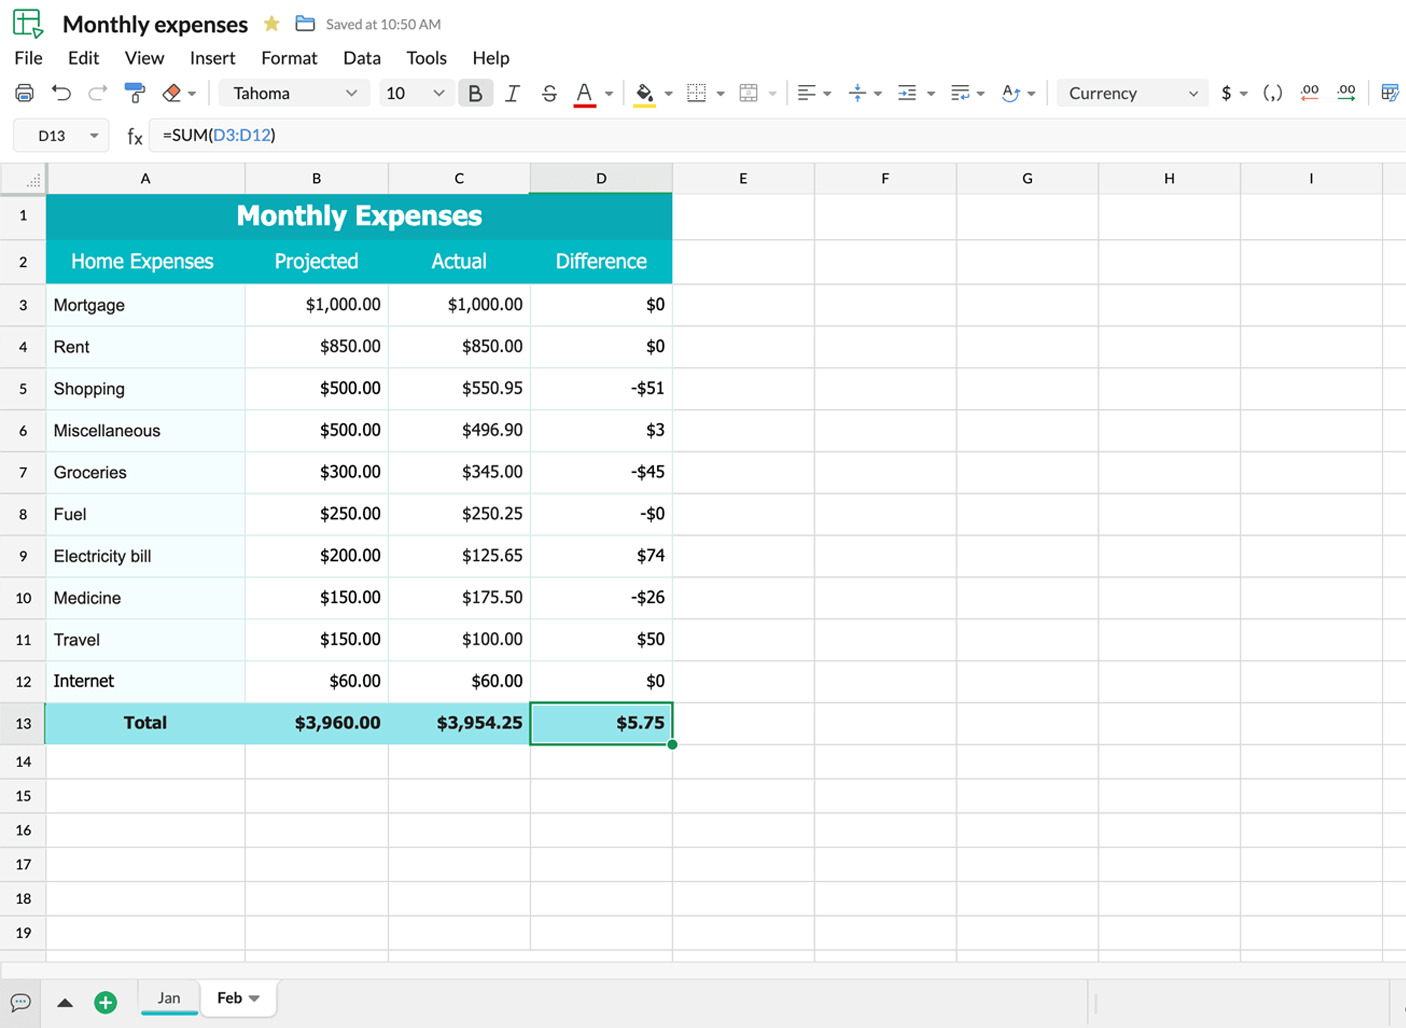Click the Print icon

click(x=24, y=92)
